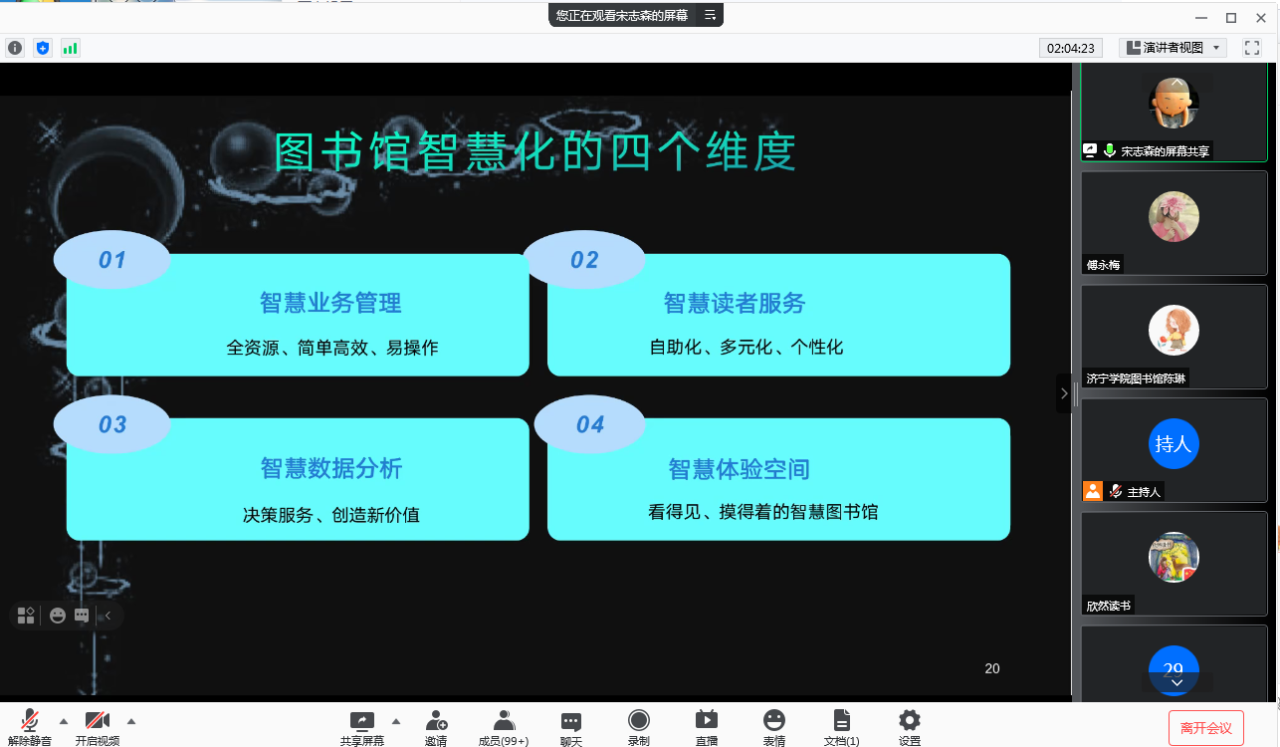Click the meeting info icon at top left
Viewport: 1280px width, 747px height.
(15, 48)
